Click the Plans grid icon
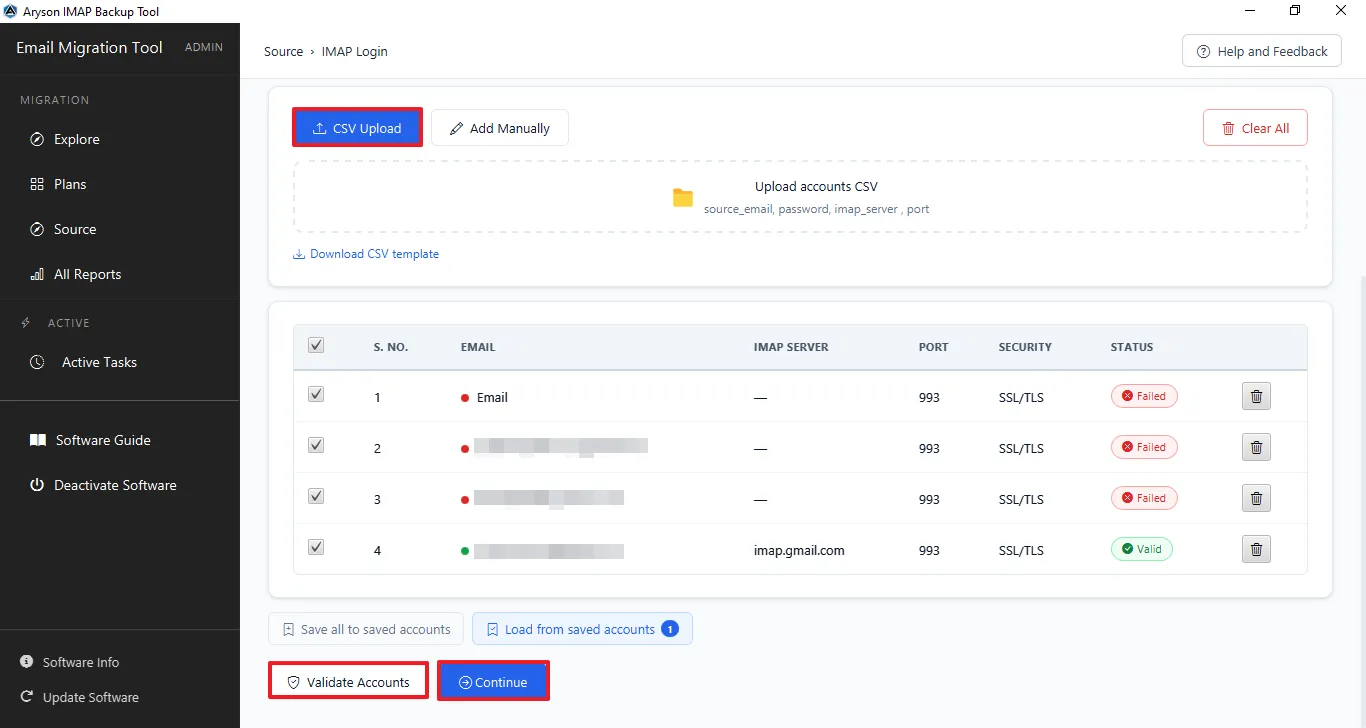The width and height of the screenshot is (1366, 728). [x=37, y=184]
